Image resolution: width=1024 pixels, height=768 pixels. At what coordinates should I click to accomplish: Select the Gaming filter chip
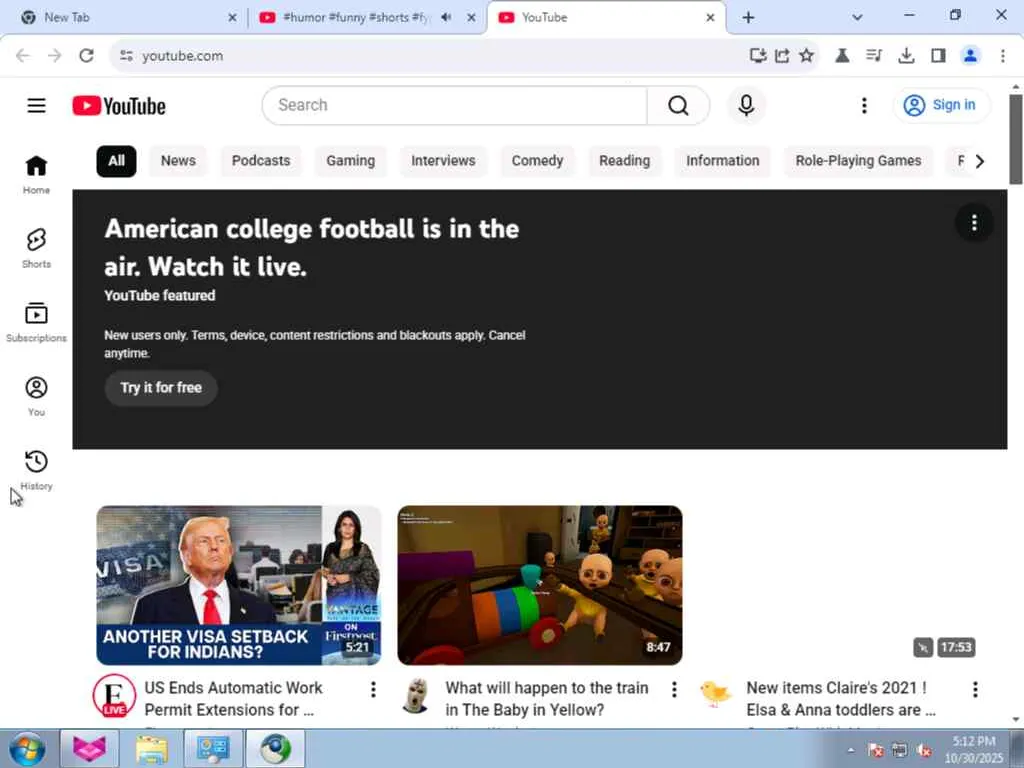[351, 161]
